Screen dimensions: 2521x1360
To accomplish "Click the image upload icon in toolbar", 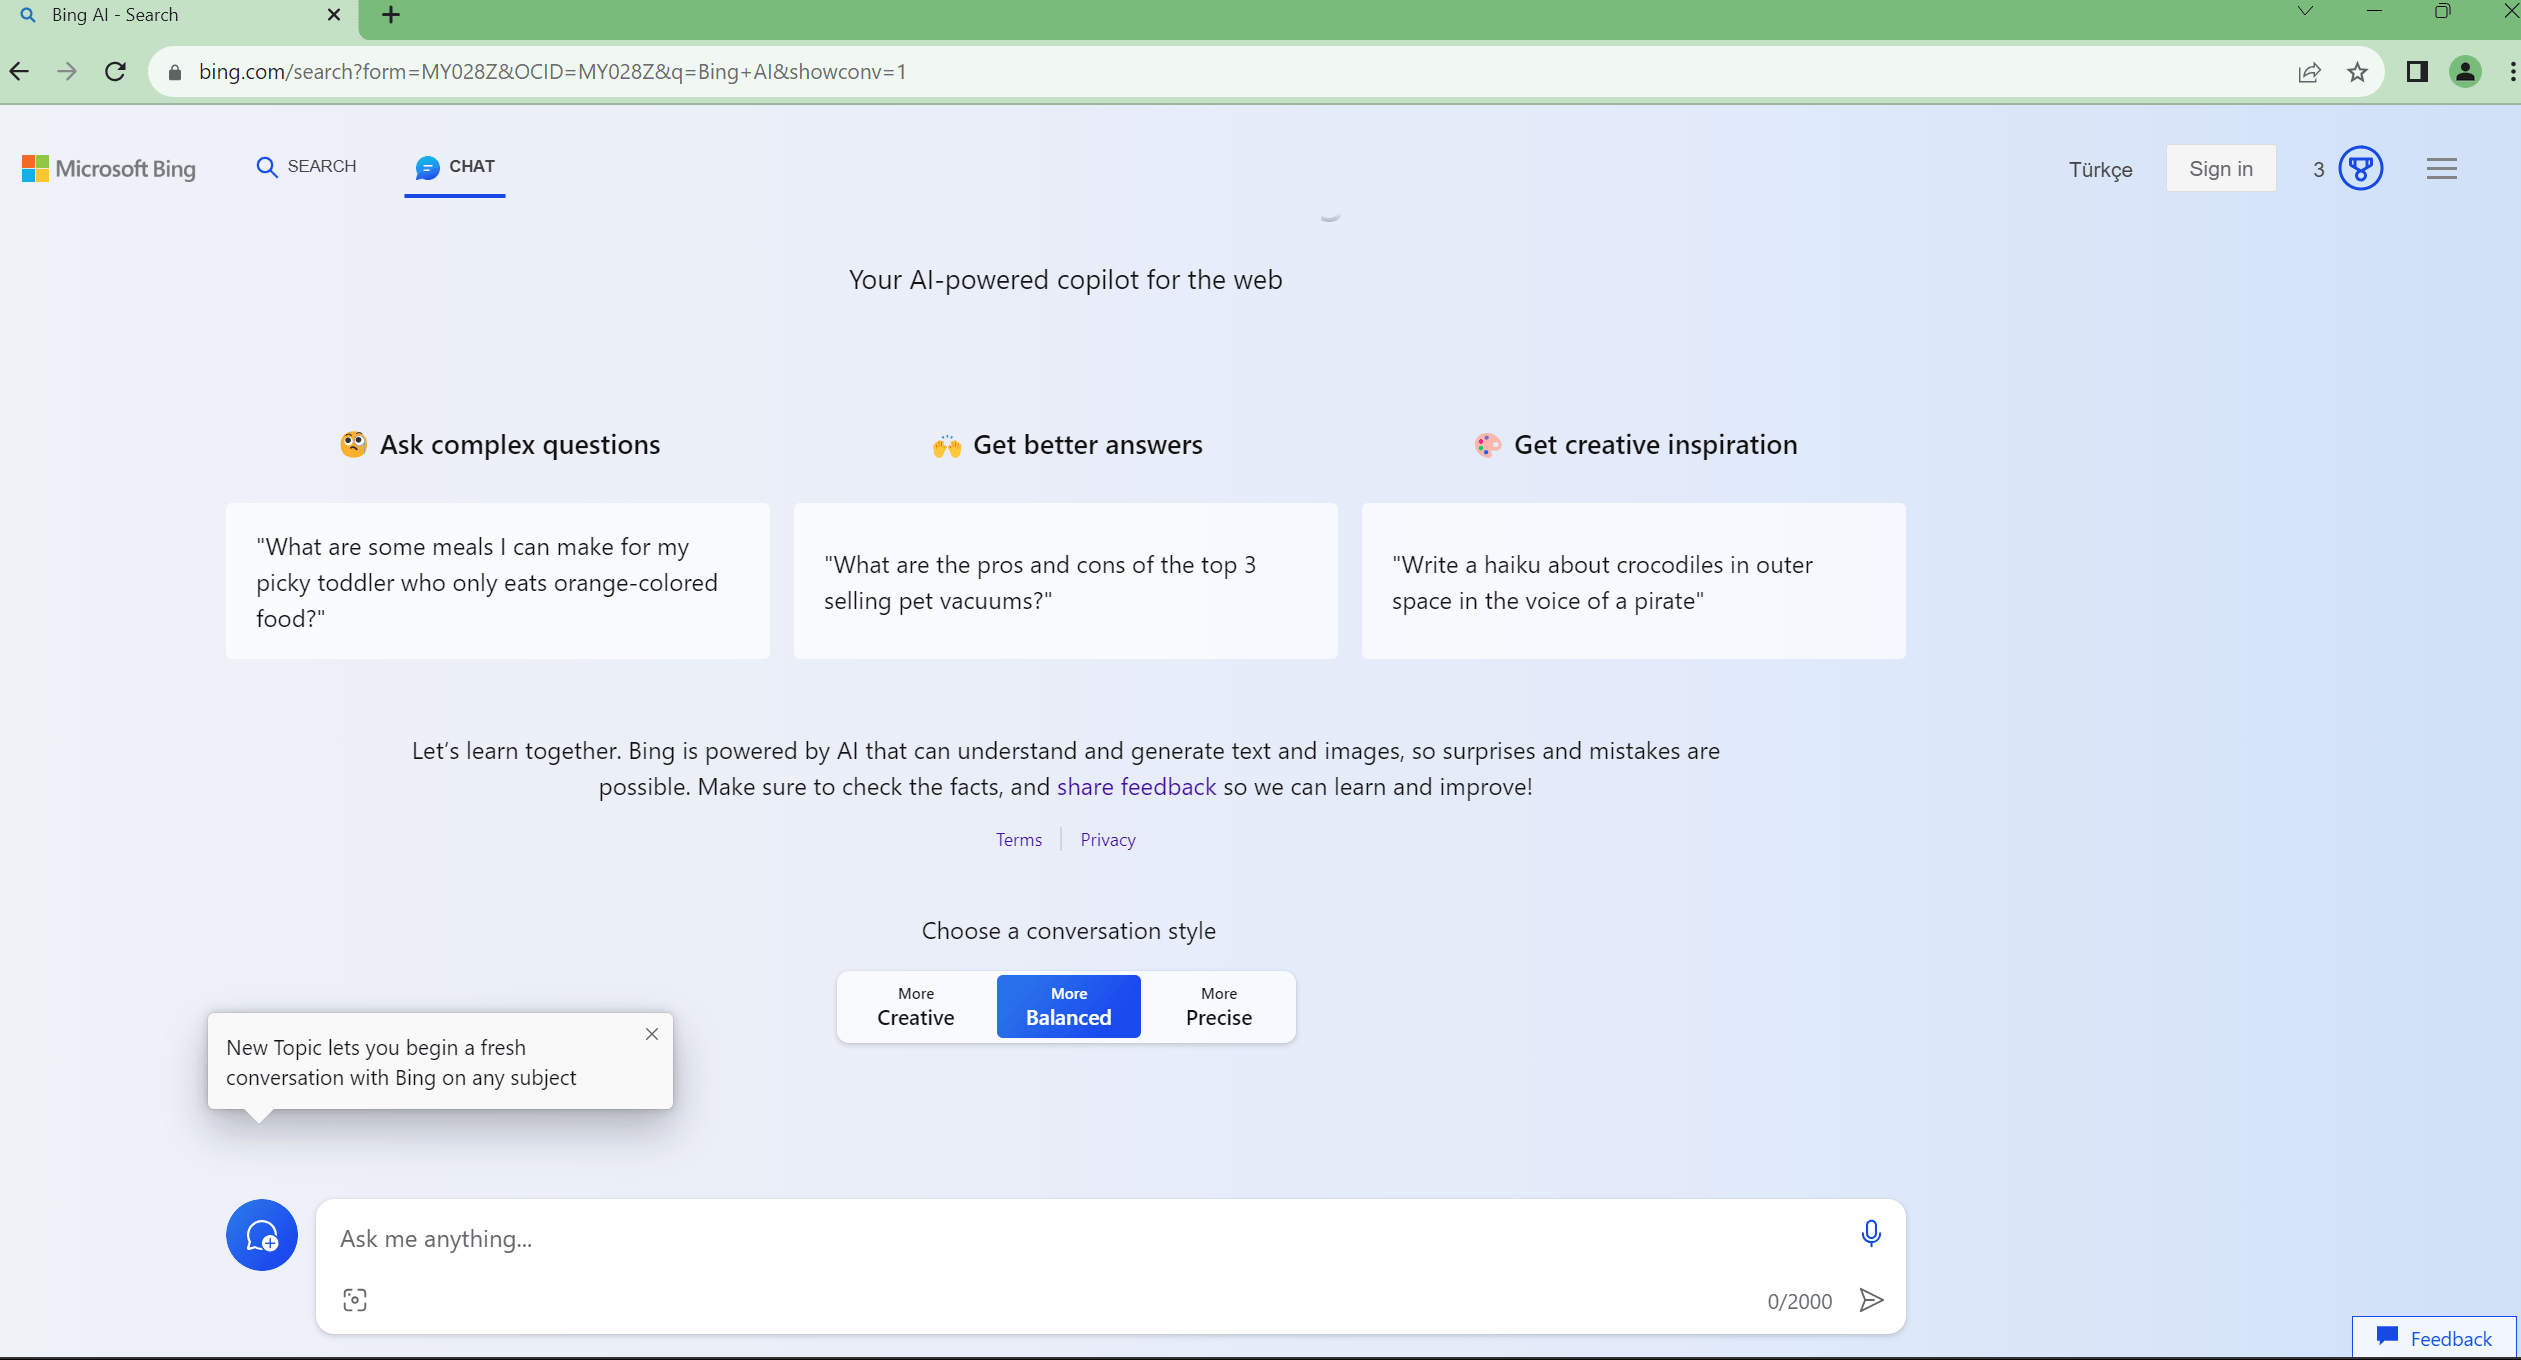I will [353, 1300].
